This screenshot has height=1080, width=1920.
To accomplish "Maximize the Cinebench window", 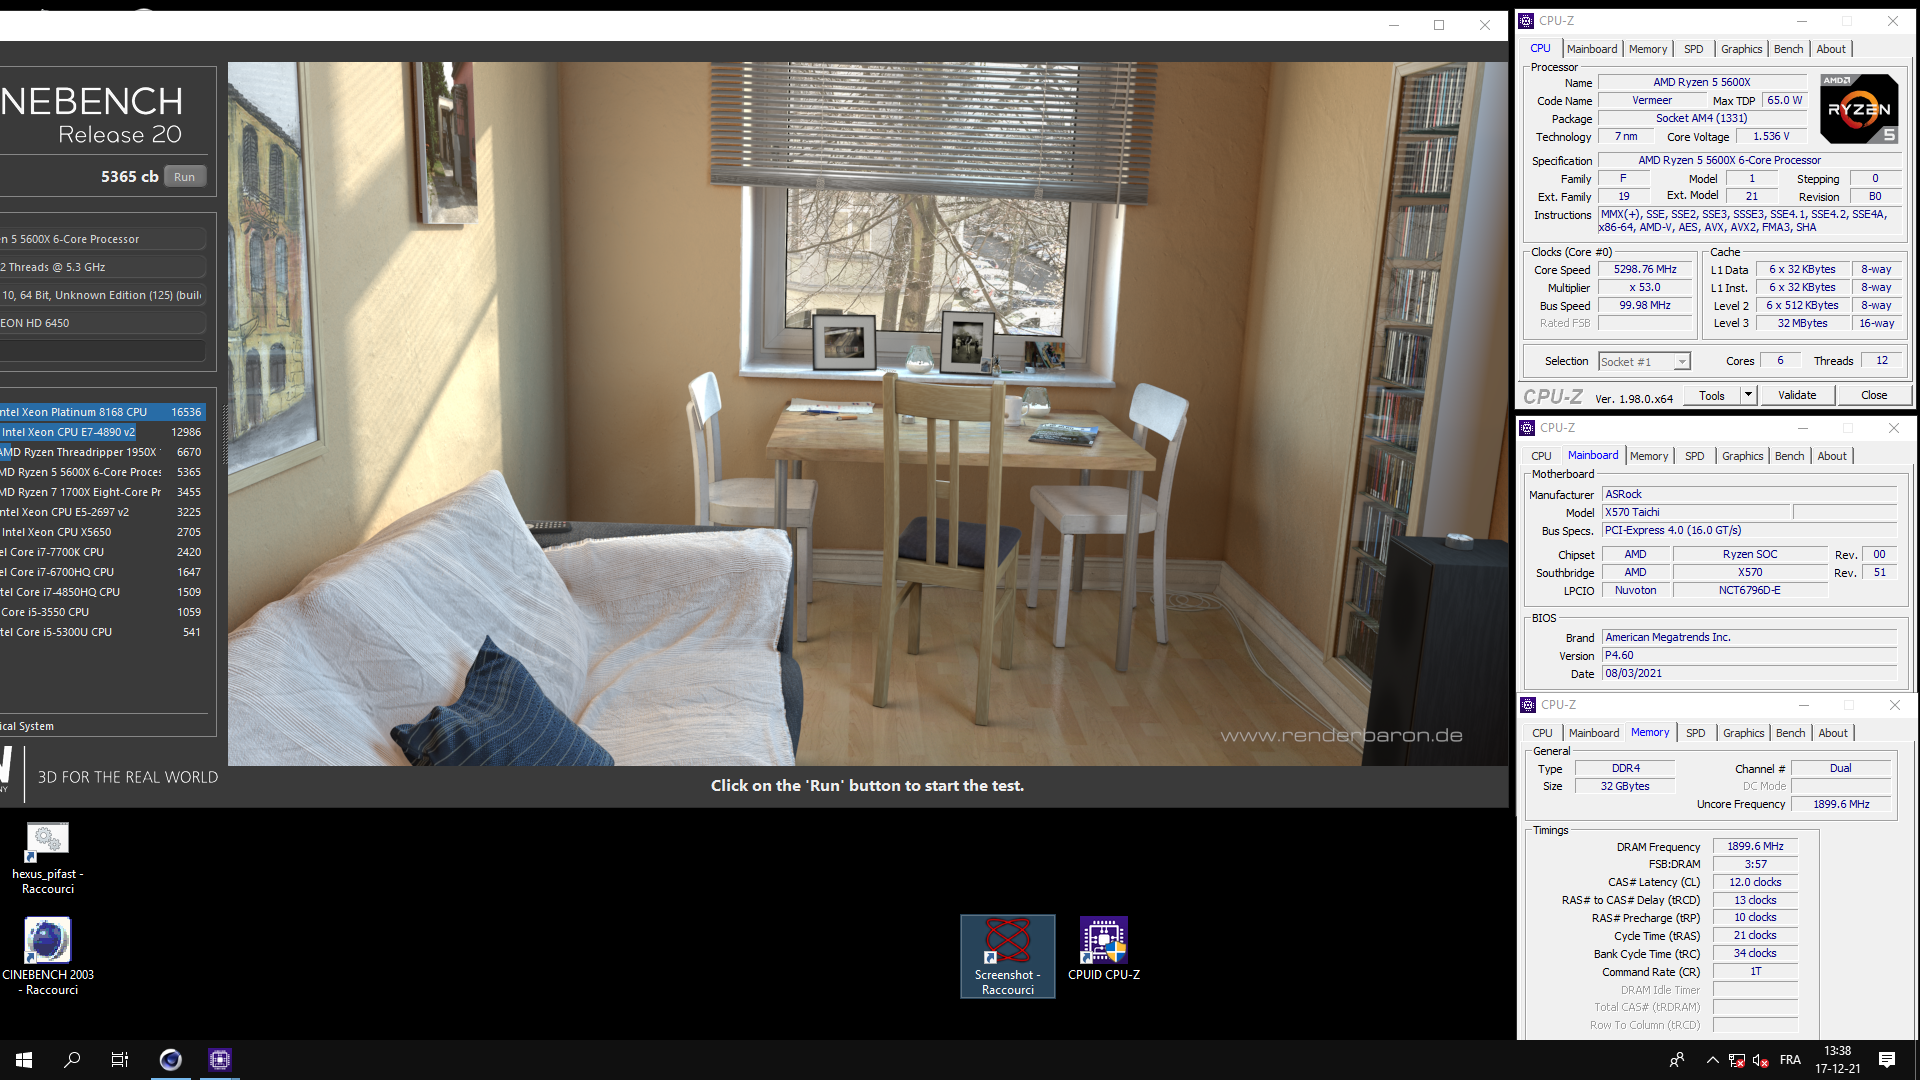I will pos(1439,26).
